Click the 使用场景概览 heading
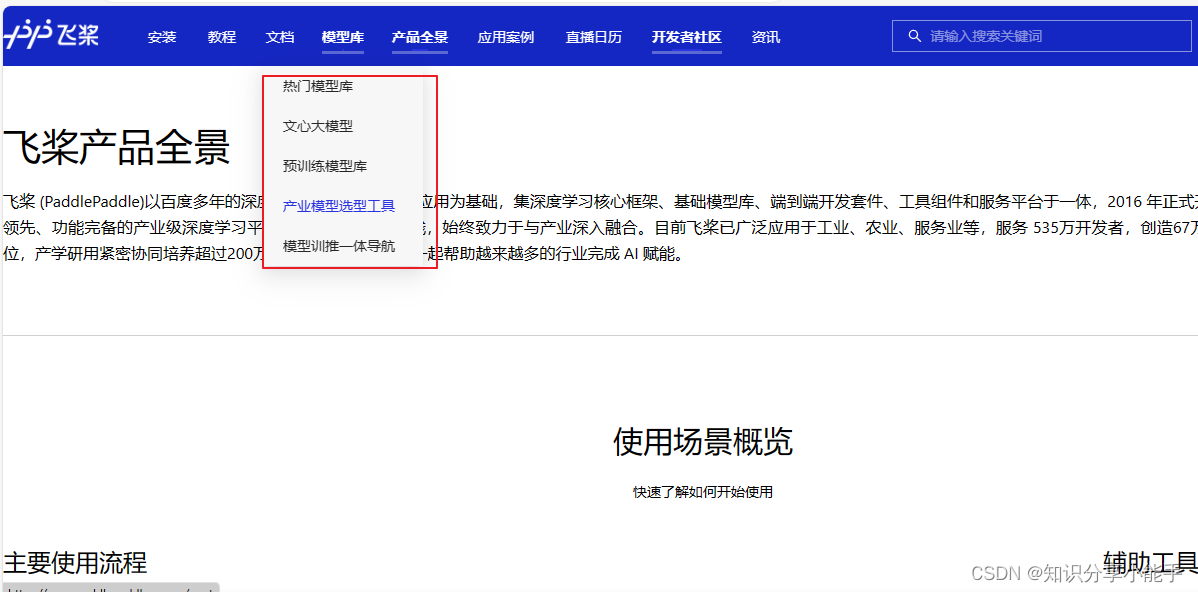Screen dimensions: 1198x592 702,441
